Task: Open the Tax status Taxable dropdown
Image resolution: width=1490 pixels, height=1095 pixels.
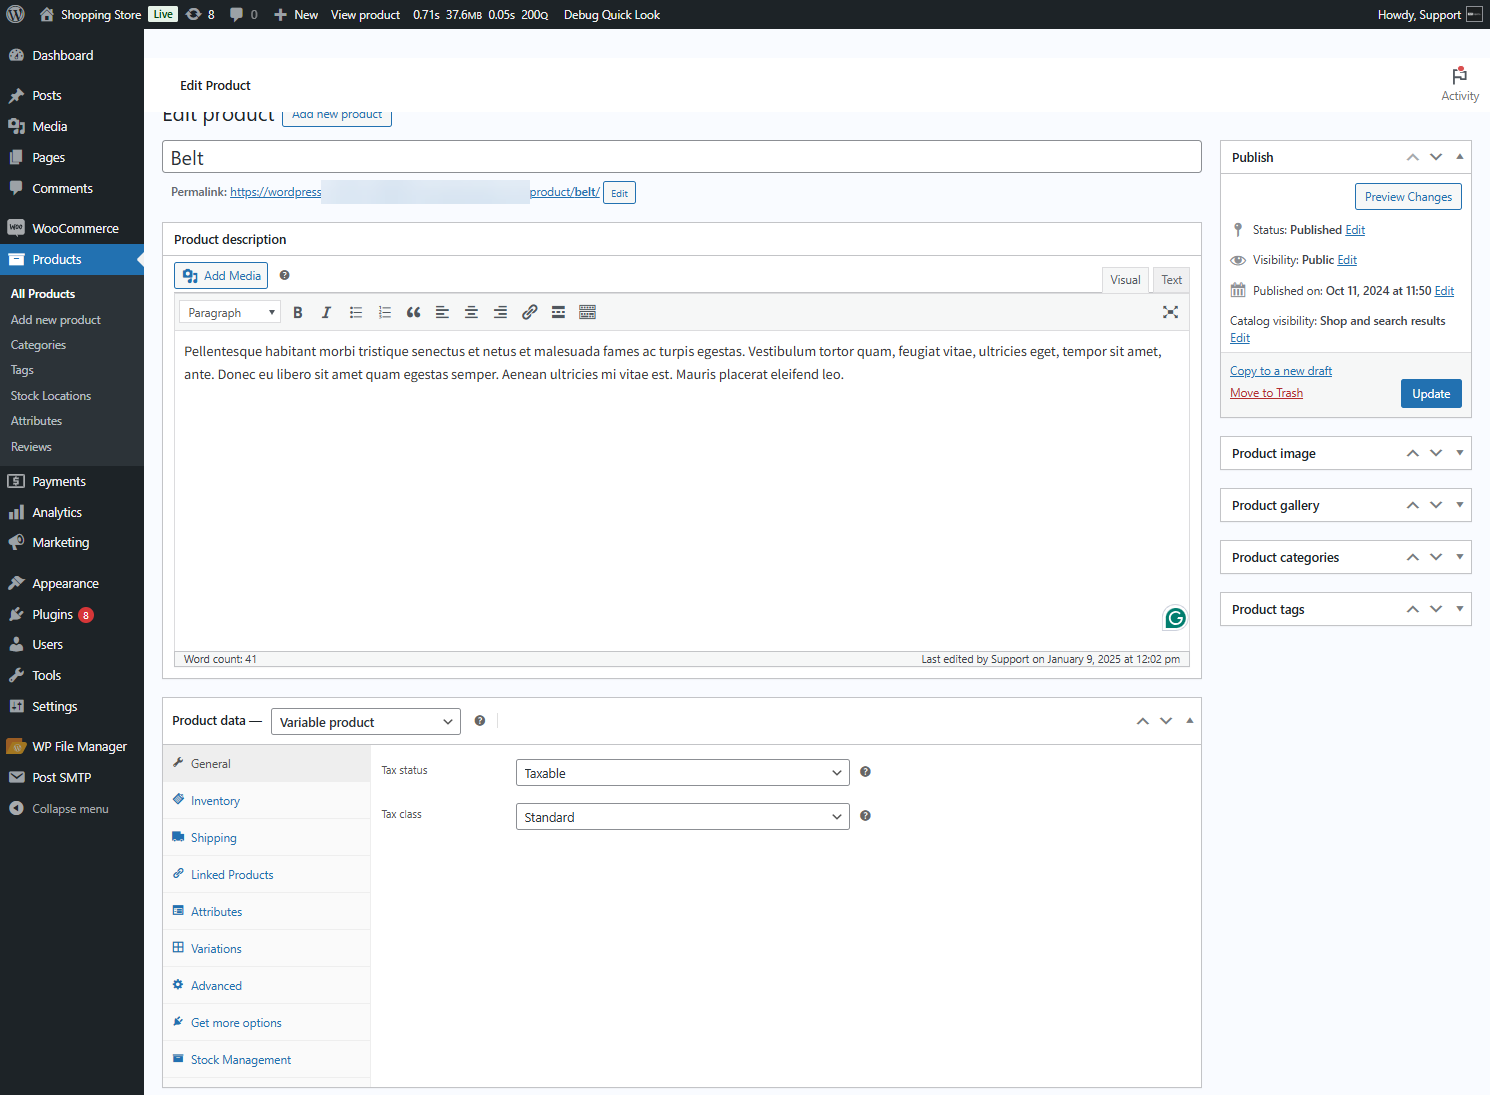Action: tap(683, 773)
